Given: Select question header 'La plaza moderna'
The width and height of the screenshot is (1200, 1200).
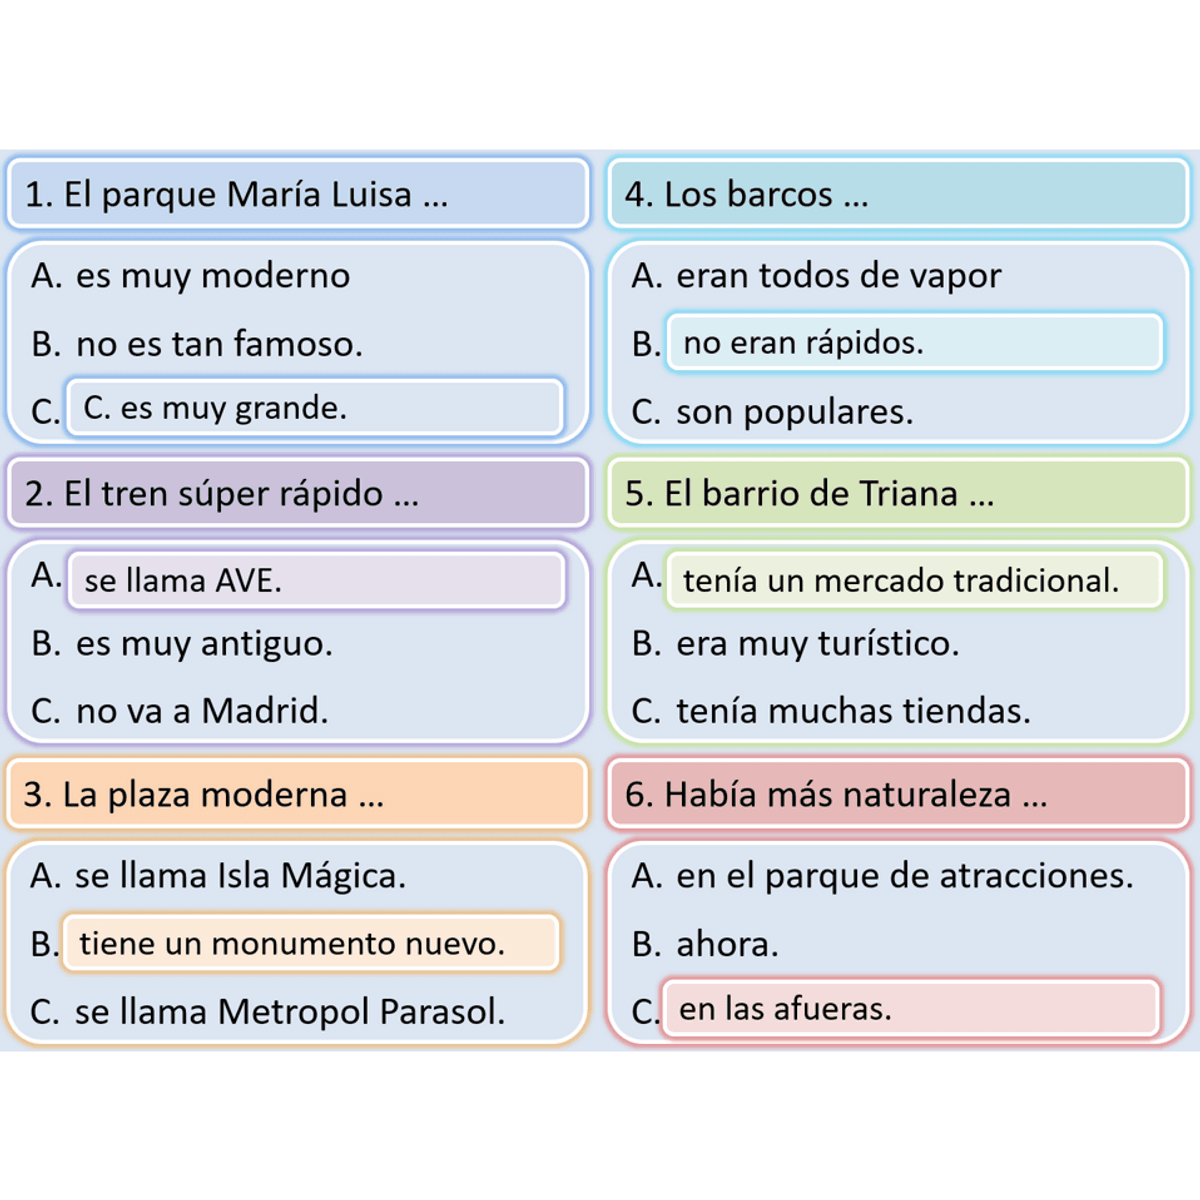Looking at the screenshot, I should 296,794.
